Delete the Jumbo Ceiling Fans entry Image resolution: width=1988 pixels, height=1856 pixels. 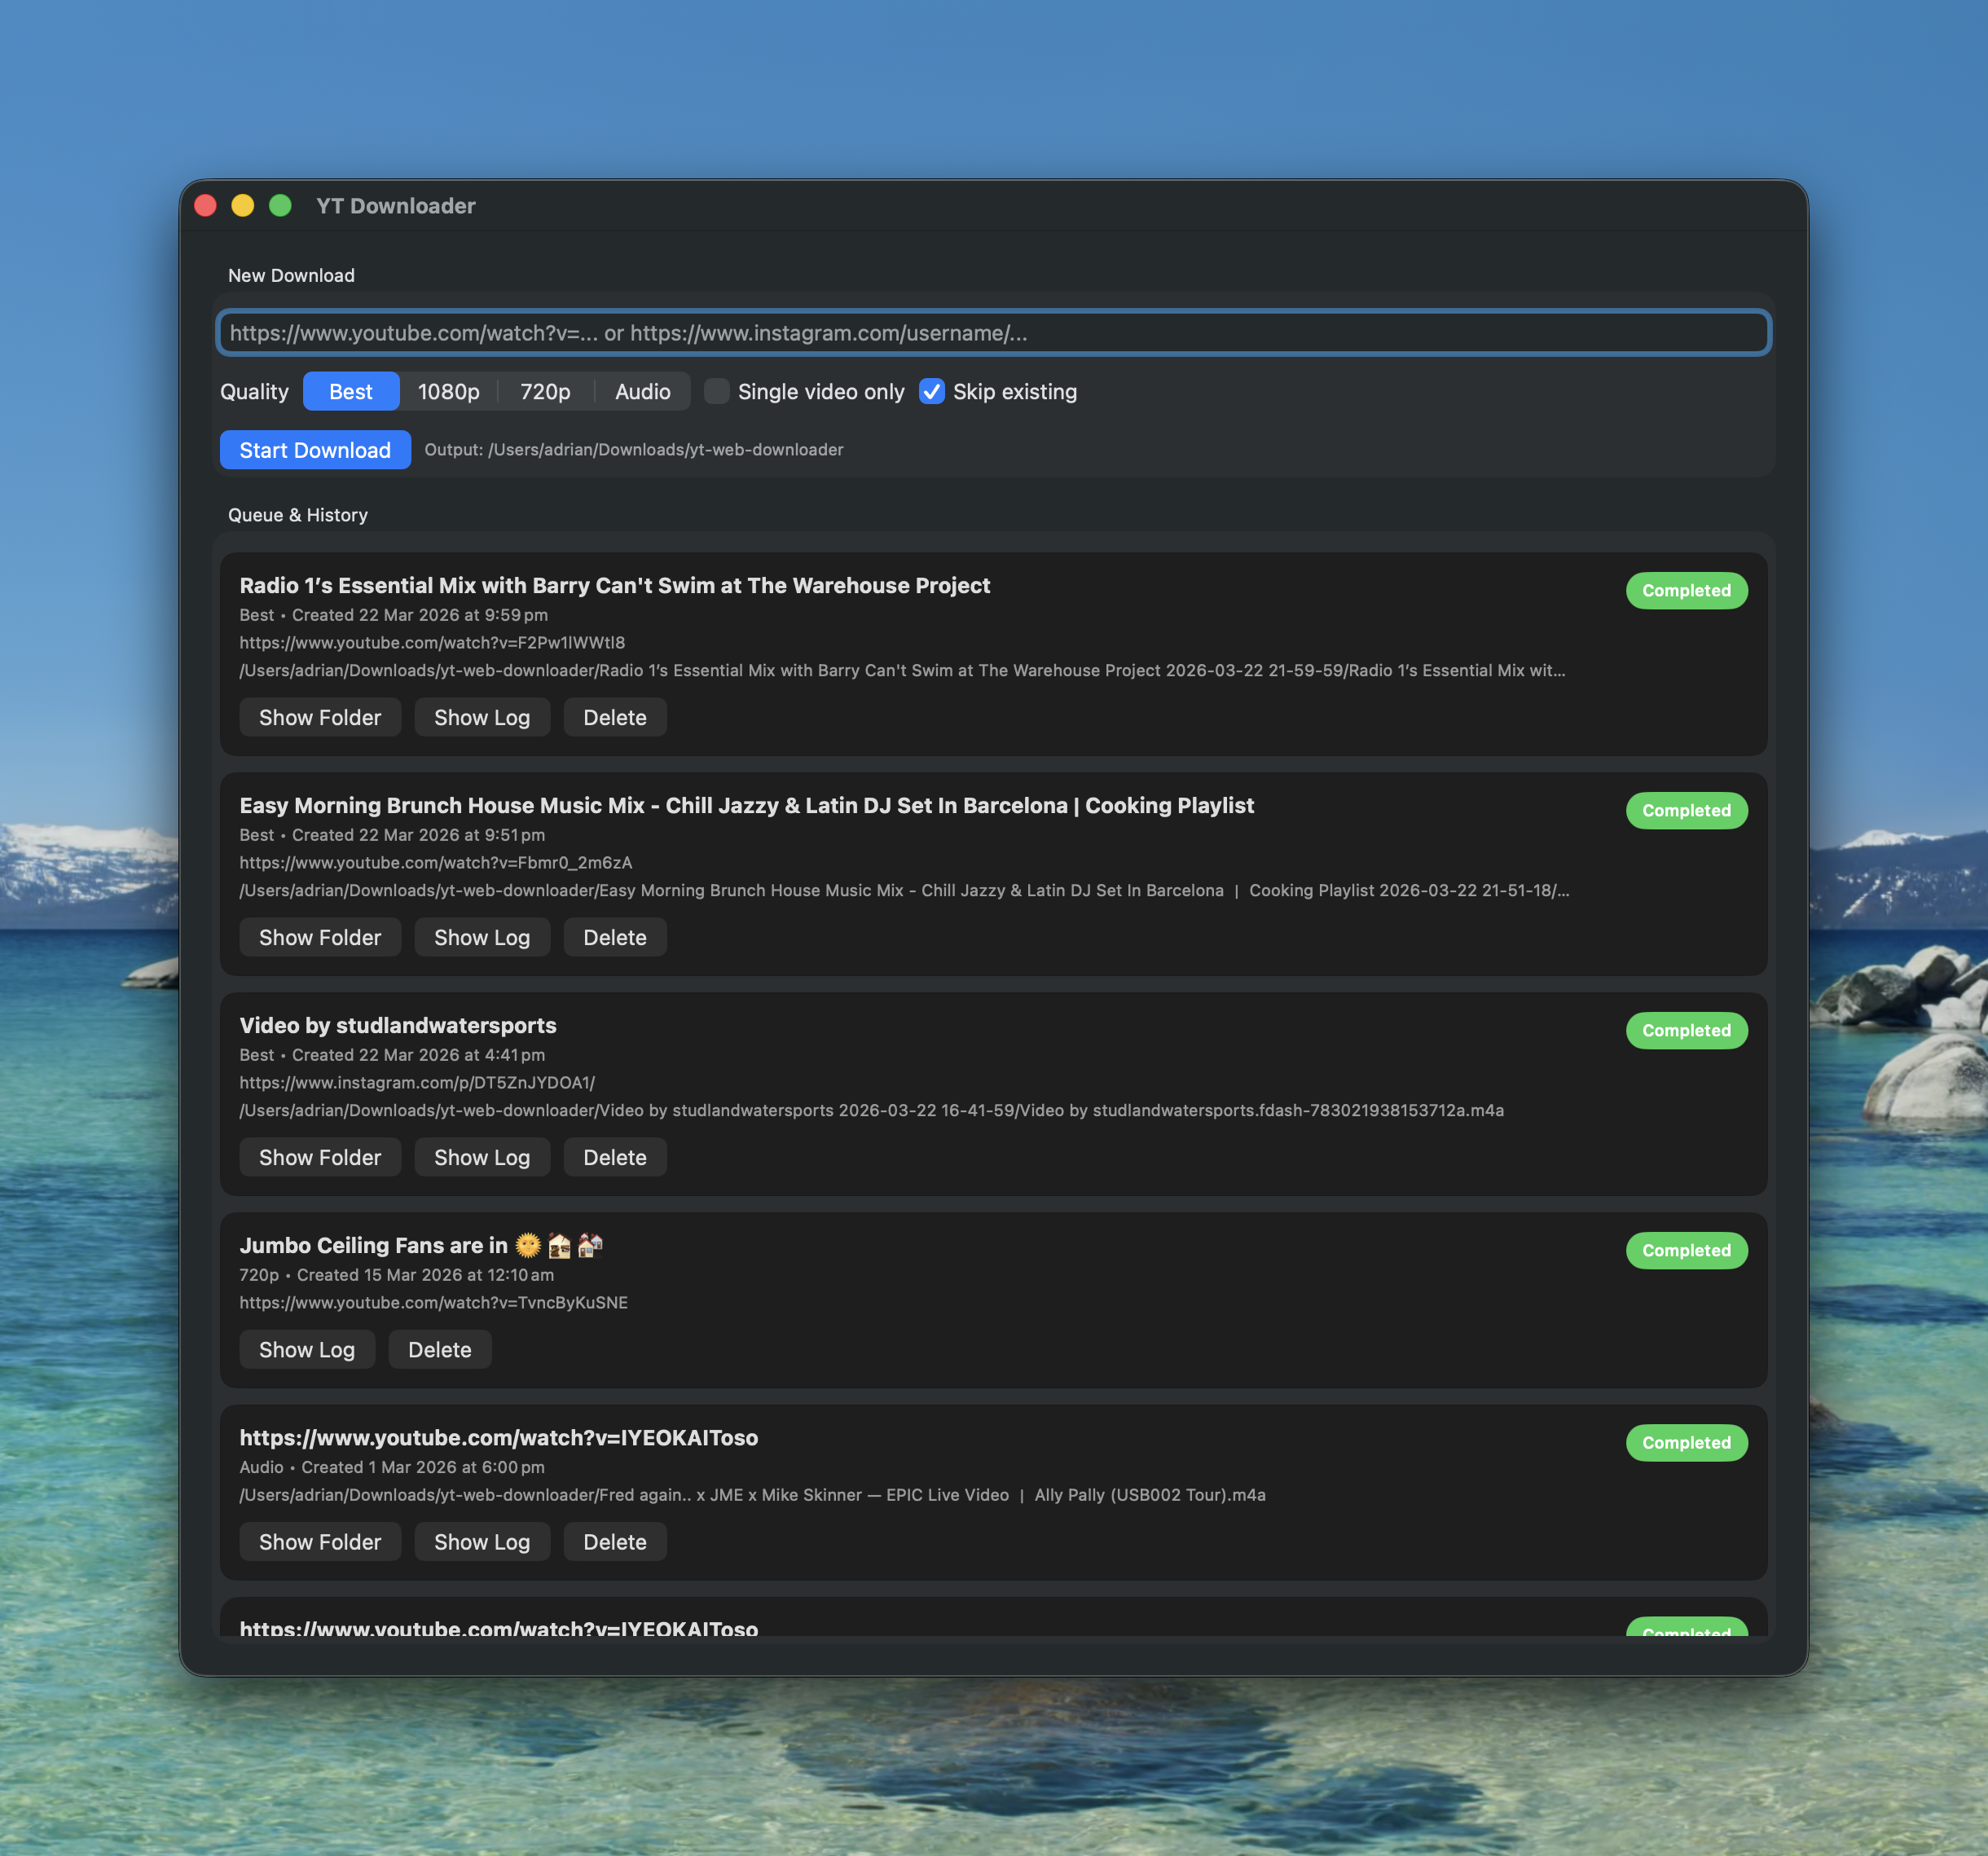(439, 1349)
